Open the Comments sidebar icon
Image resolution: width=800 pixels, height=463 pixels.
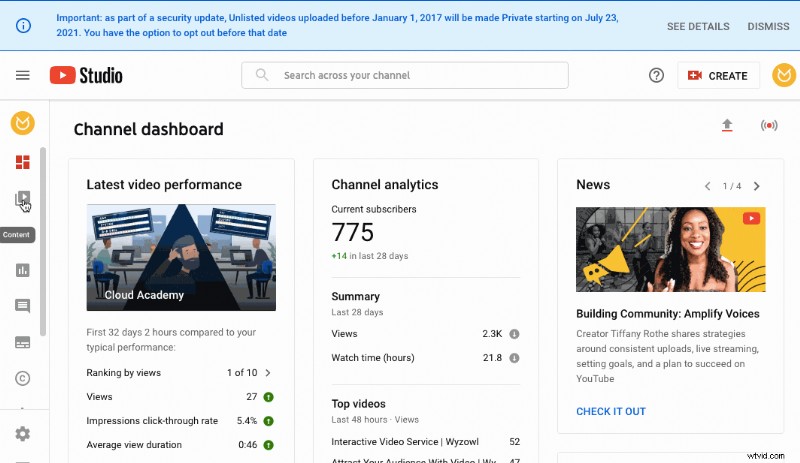pyautogui.click(x=22, y=306)
